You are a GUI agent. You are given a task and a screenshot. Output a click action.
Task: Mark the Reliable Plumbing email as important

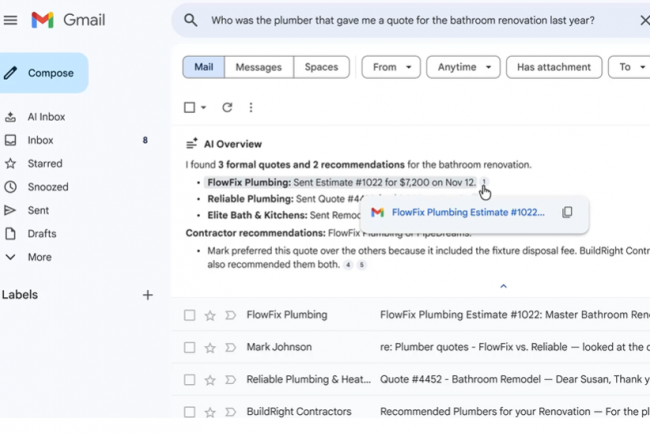click(230, 379)
